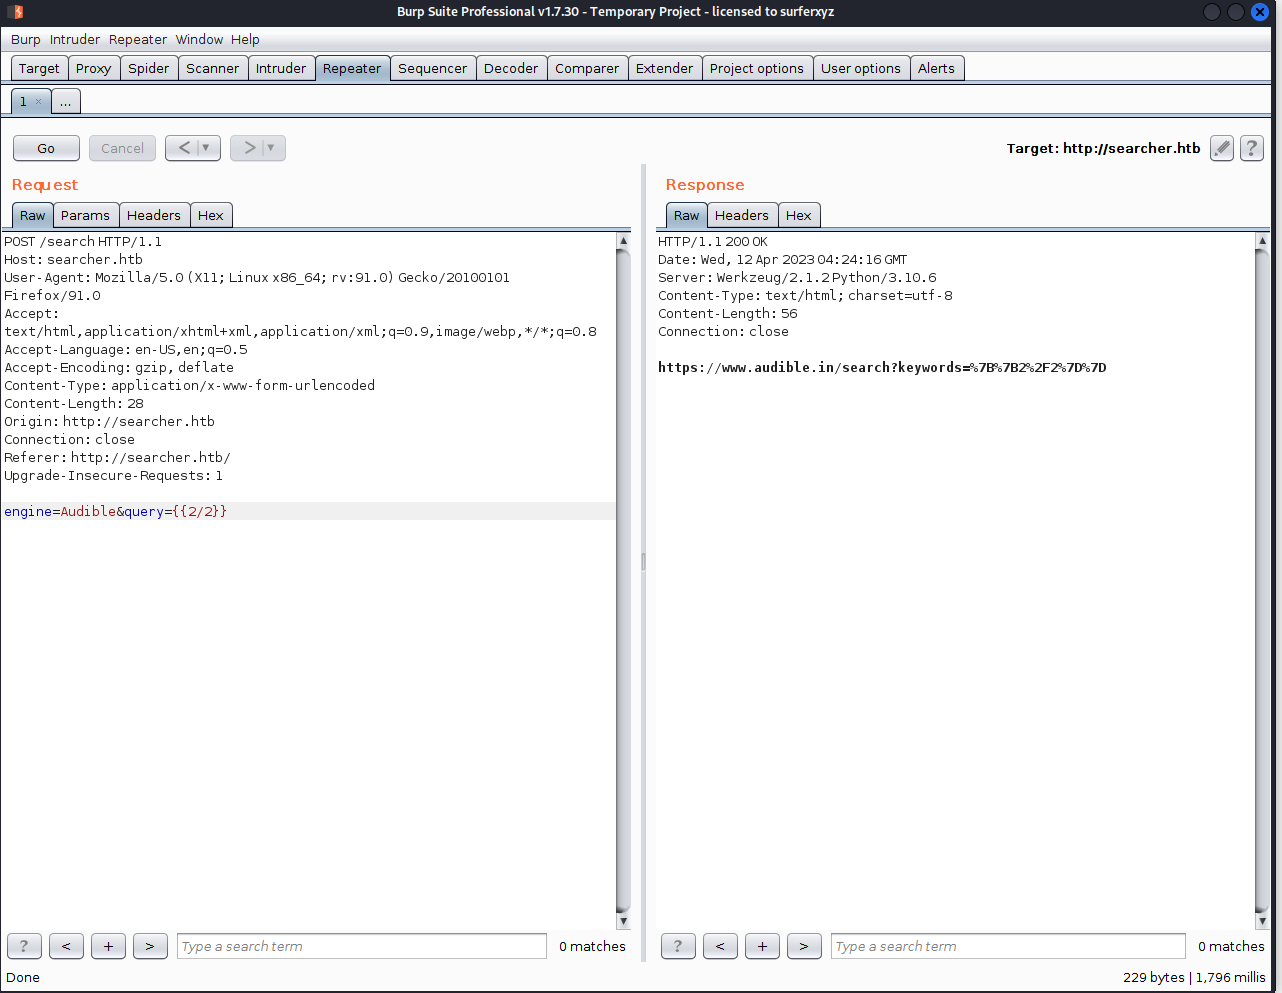
Task: Click the + button in request search bar
Action: (108, 946)
